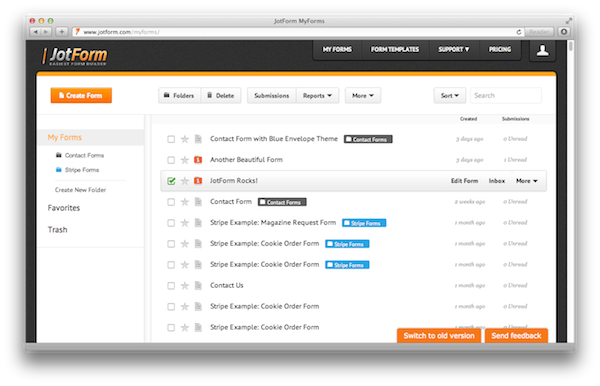Check the Another Beautiful Form checkbox
600x386 pixels.
pos(171,160)
